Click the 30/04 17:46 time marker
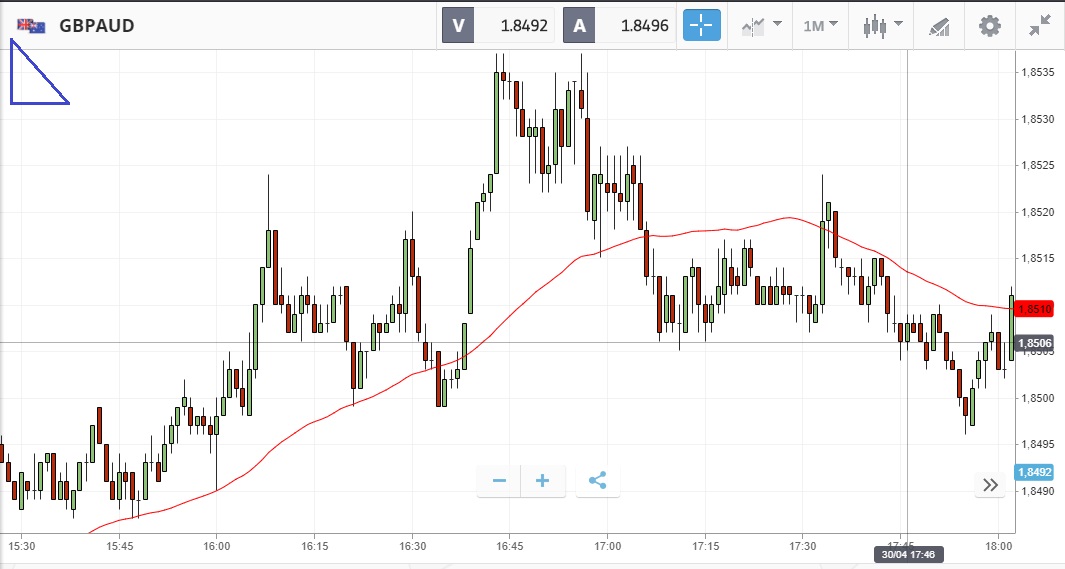The height and width of the screenshot is (569, 1065). [908, 553]
